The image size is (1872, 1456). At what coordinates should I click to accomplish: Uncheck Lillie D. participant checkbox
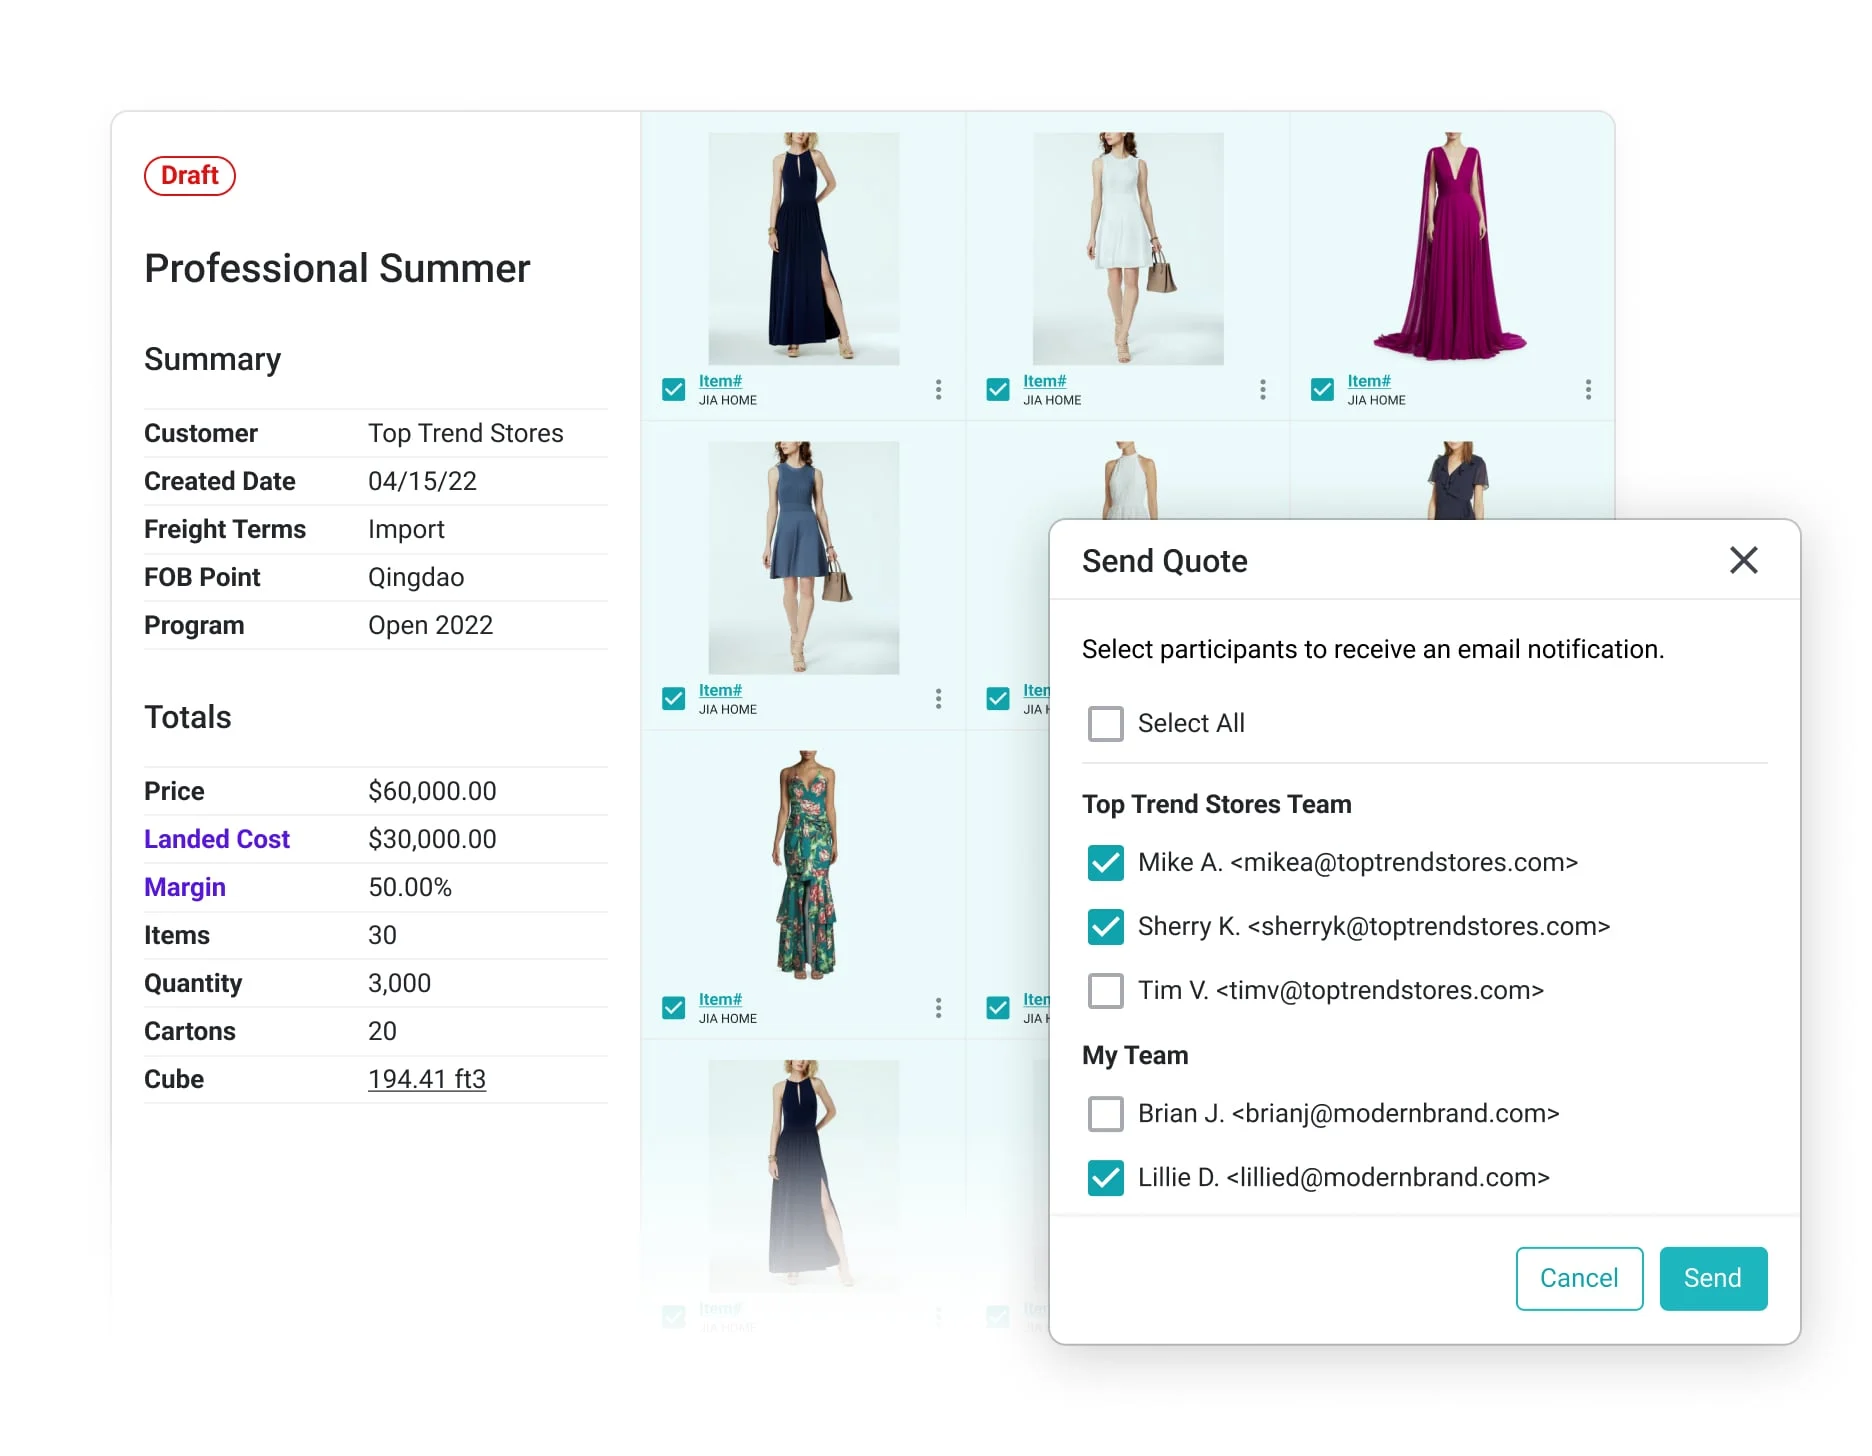[1105, 1177]
